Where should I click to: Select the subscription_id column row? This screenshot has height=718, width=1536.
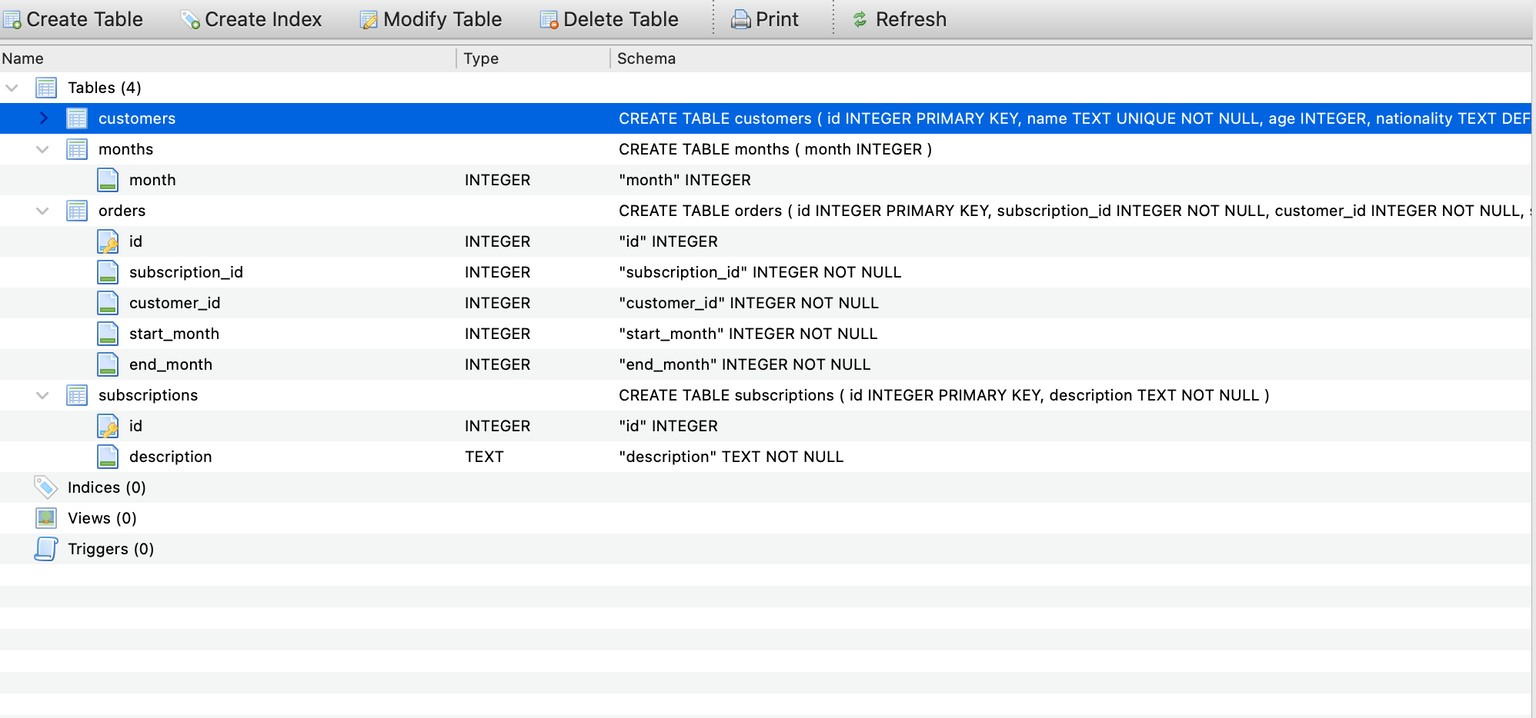coord(768,272)
